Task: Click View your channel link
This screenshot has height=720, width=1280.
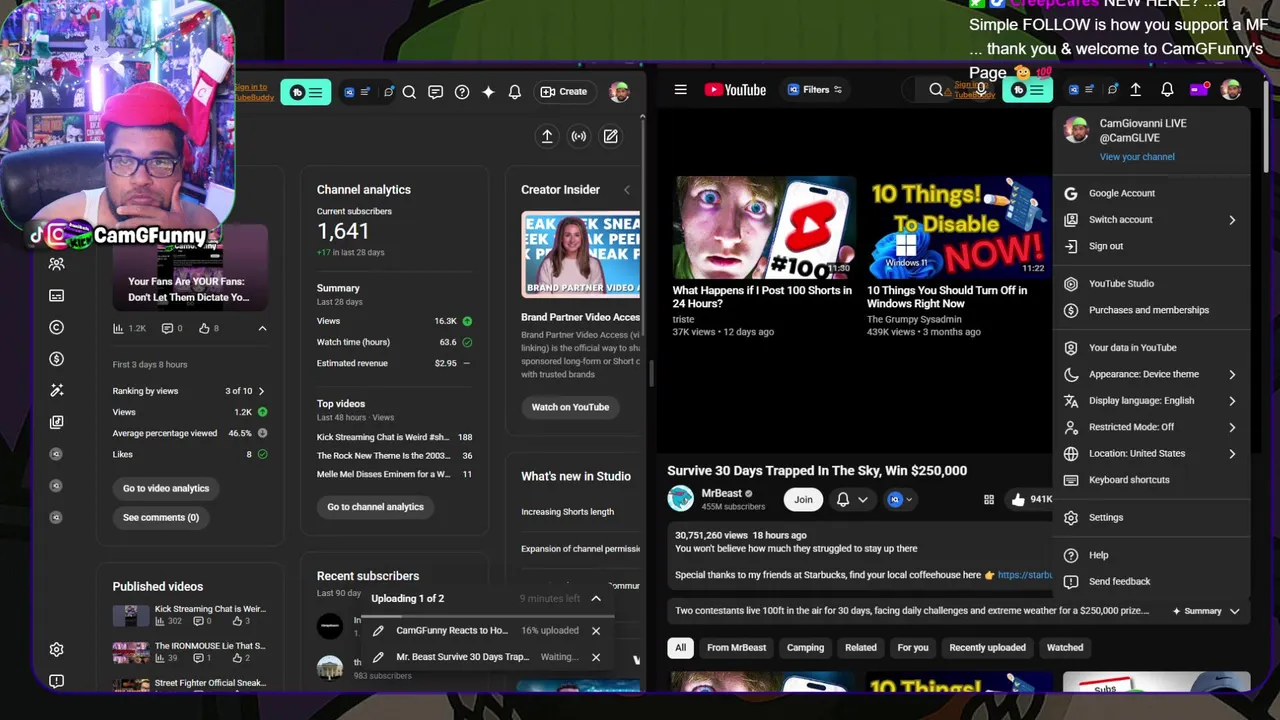Action: point(1137,157)
